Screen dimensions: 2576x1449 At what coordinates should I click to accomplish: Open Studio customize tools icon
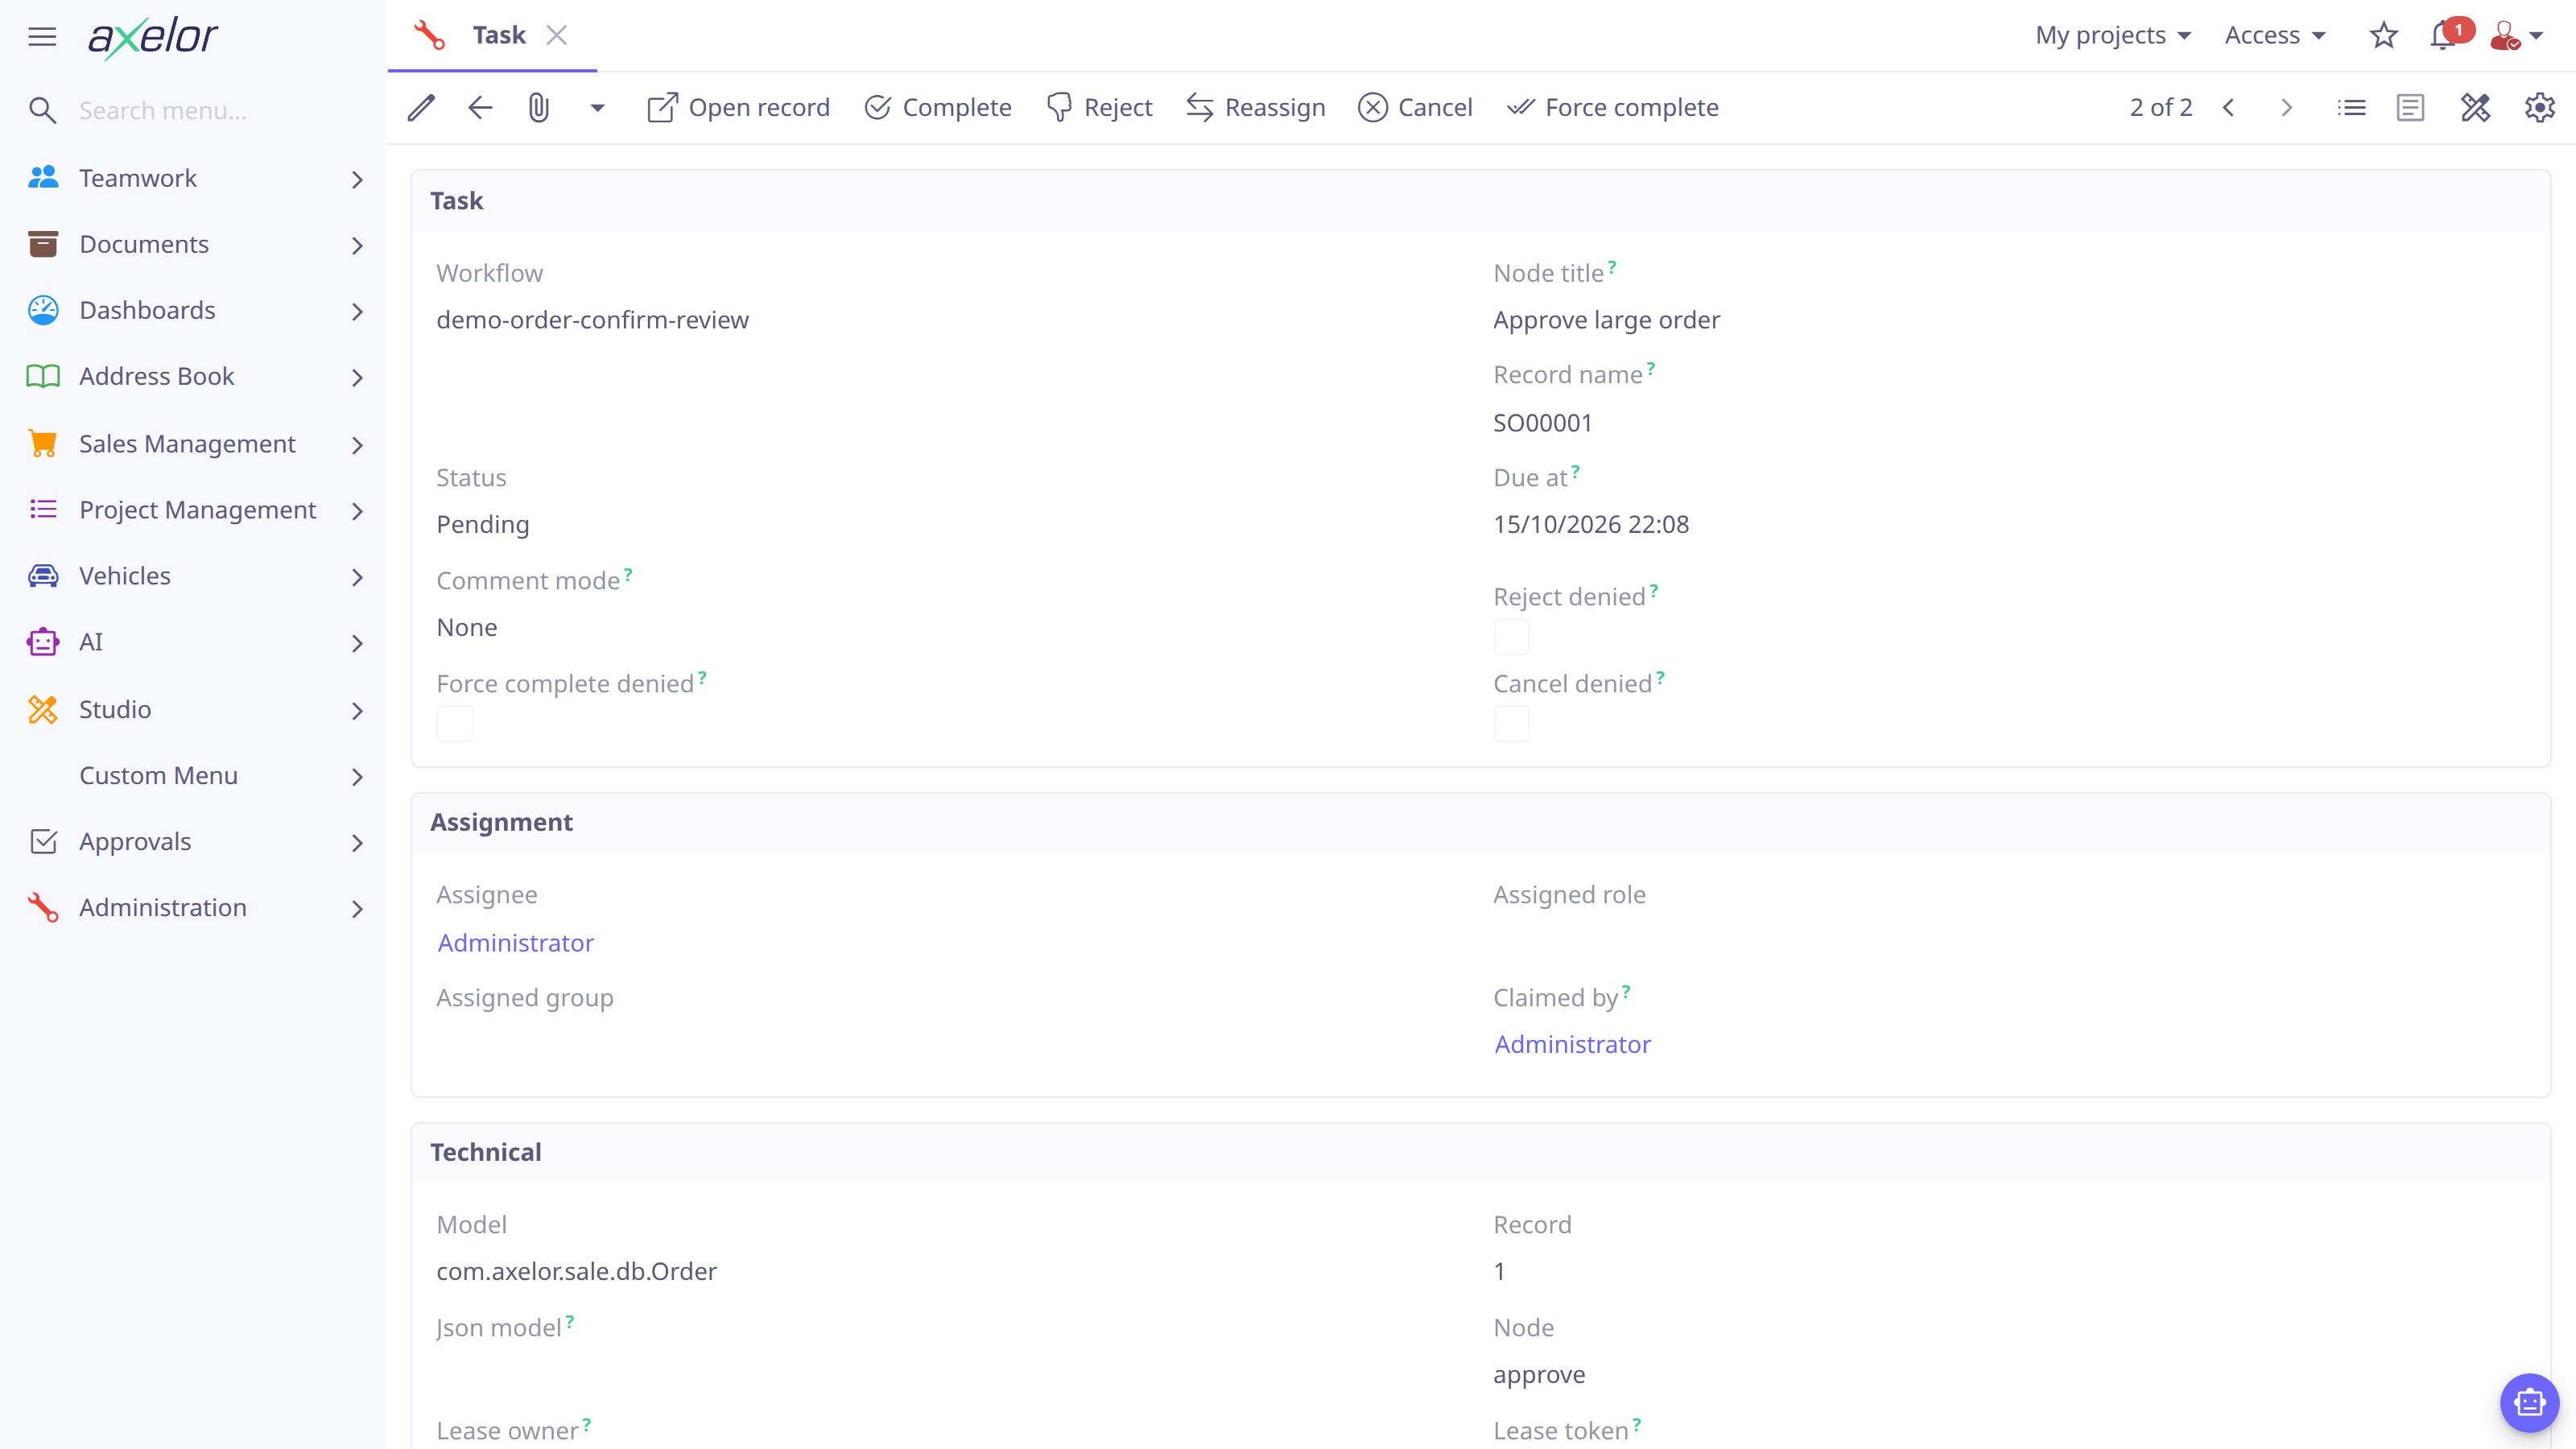pyautogui.click(x=2476, y=107)
